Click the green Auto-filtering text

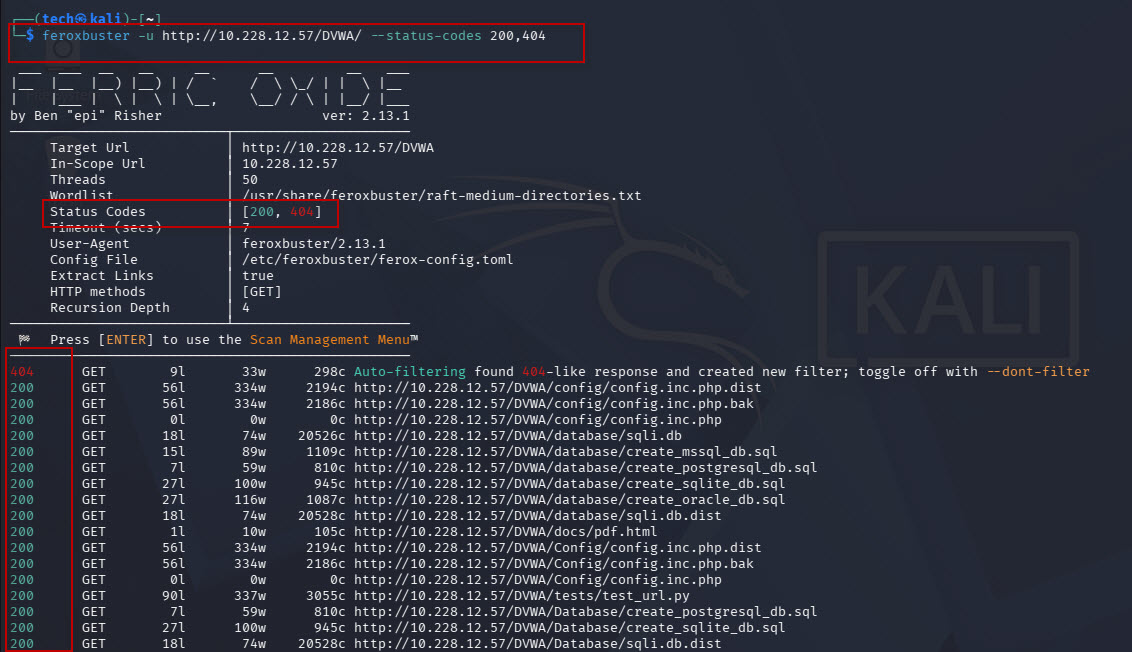409,371
